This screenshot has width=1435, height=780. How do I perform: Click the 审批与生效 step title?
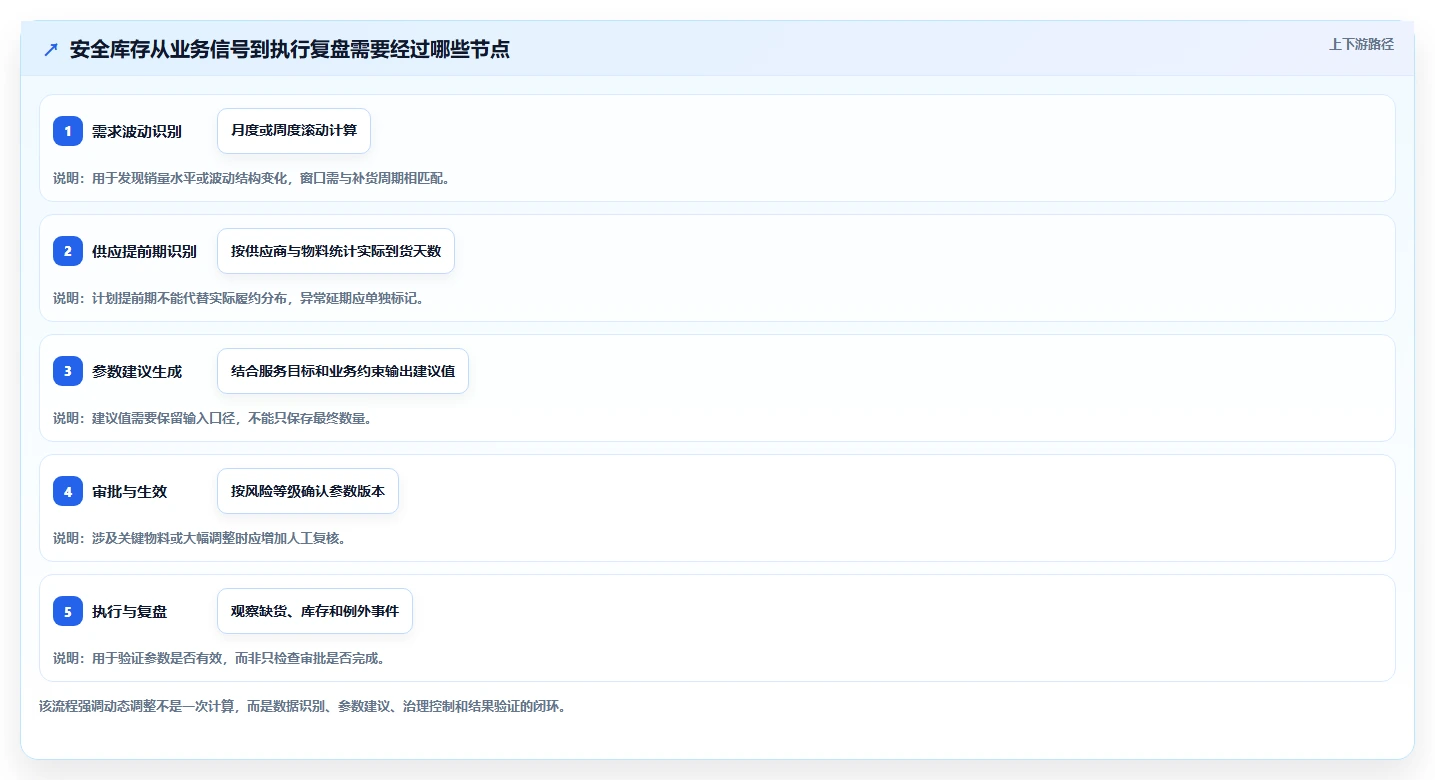(x=129, y=491)
